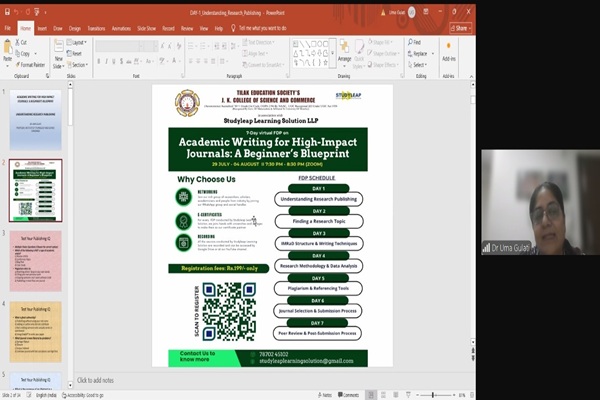Select the pink third slide thumbnail
This screenshot has width=600, height=400.
point(36,261)
